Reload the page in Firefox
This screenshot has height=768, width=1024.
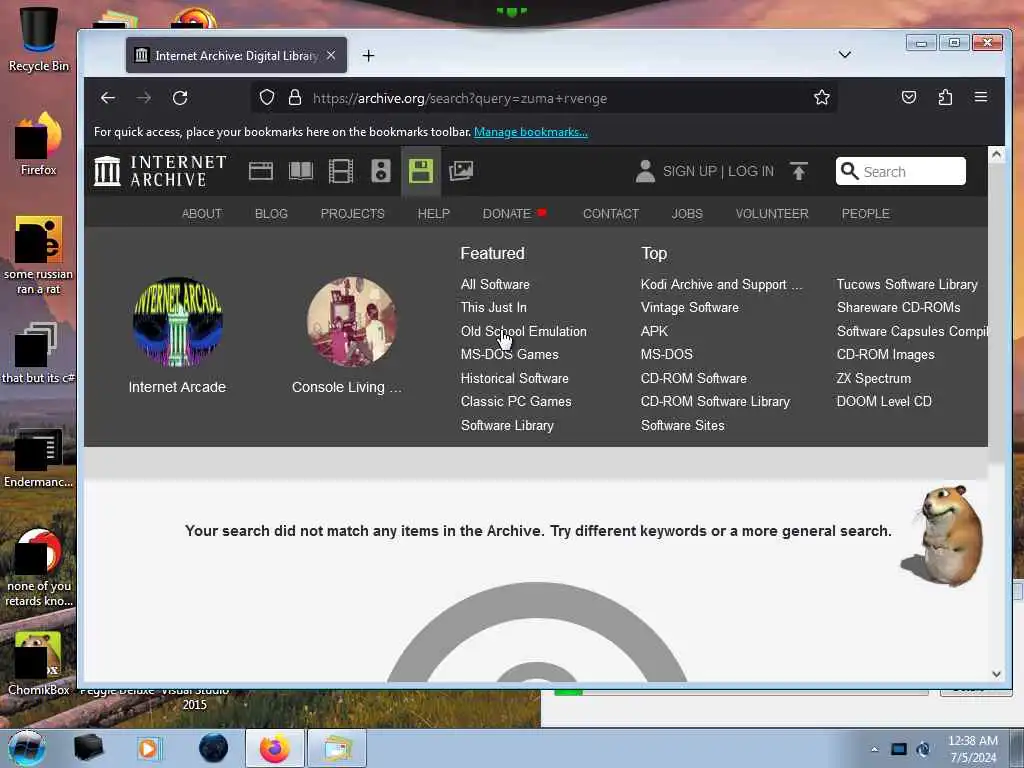click(180, 98)
